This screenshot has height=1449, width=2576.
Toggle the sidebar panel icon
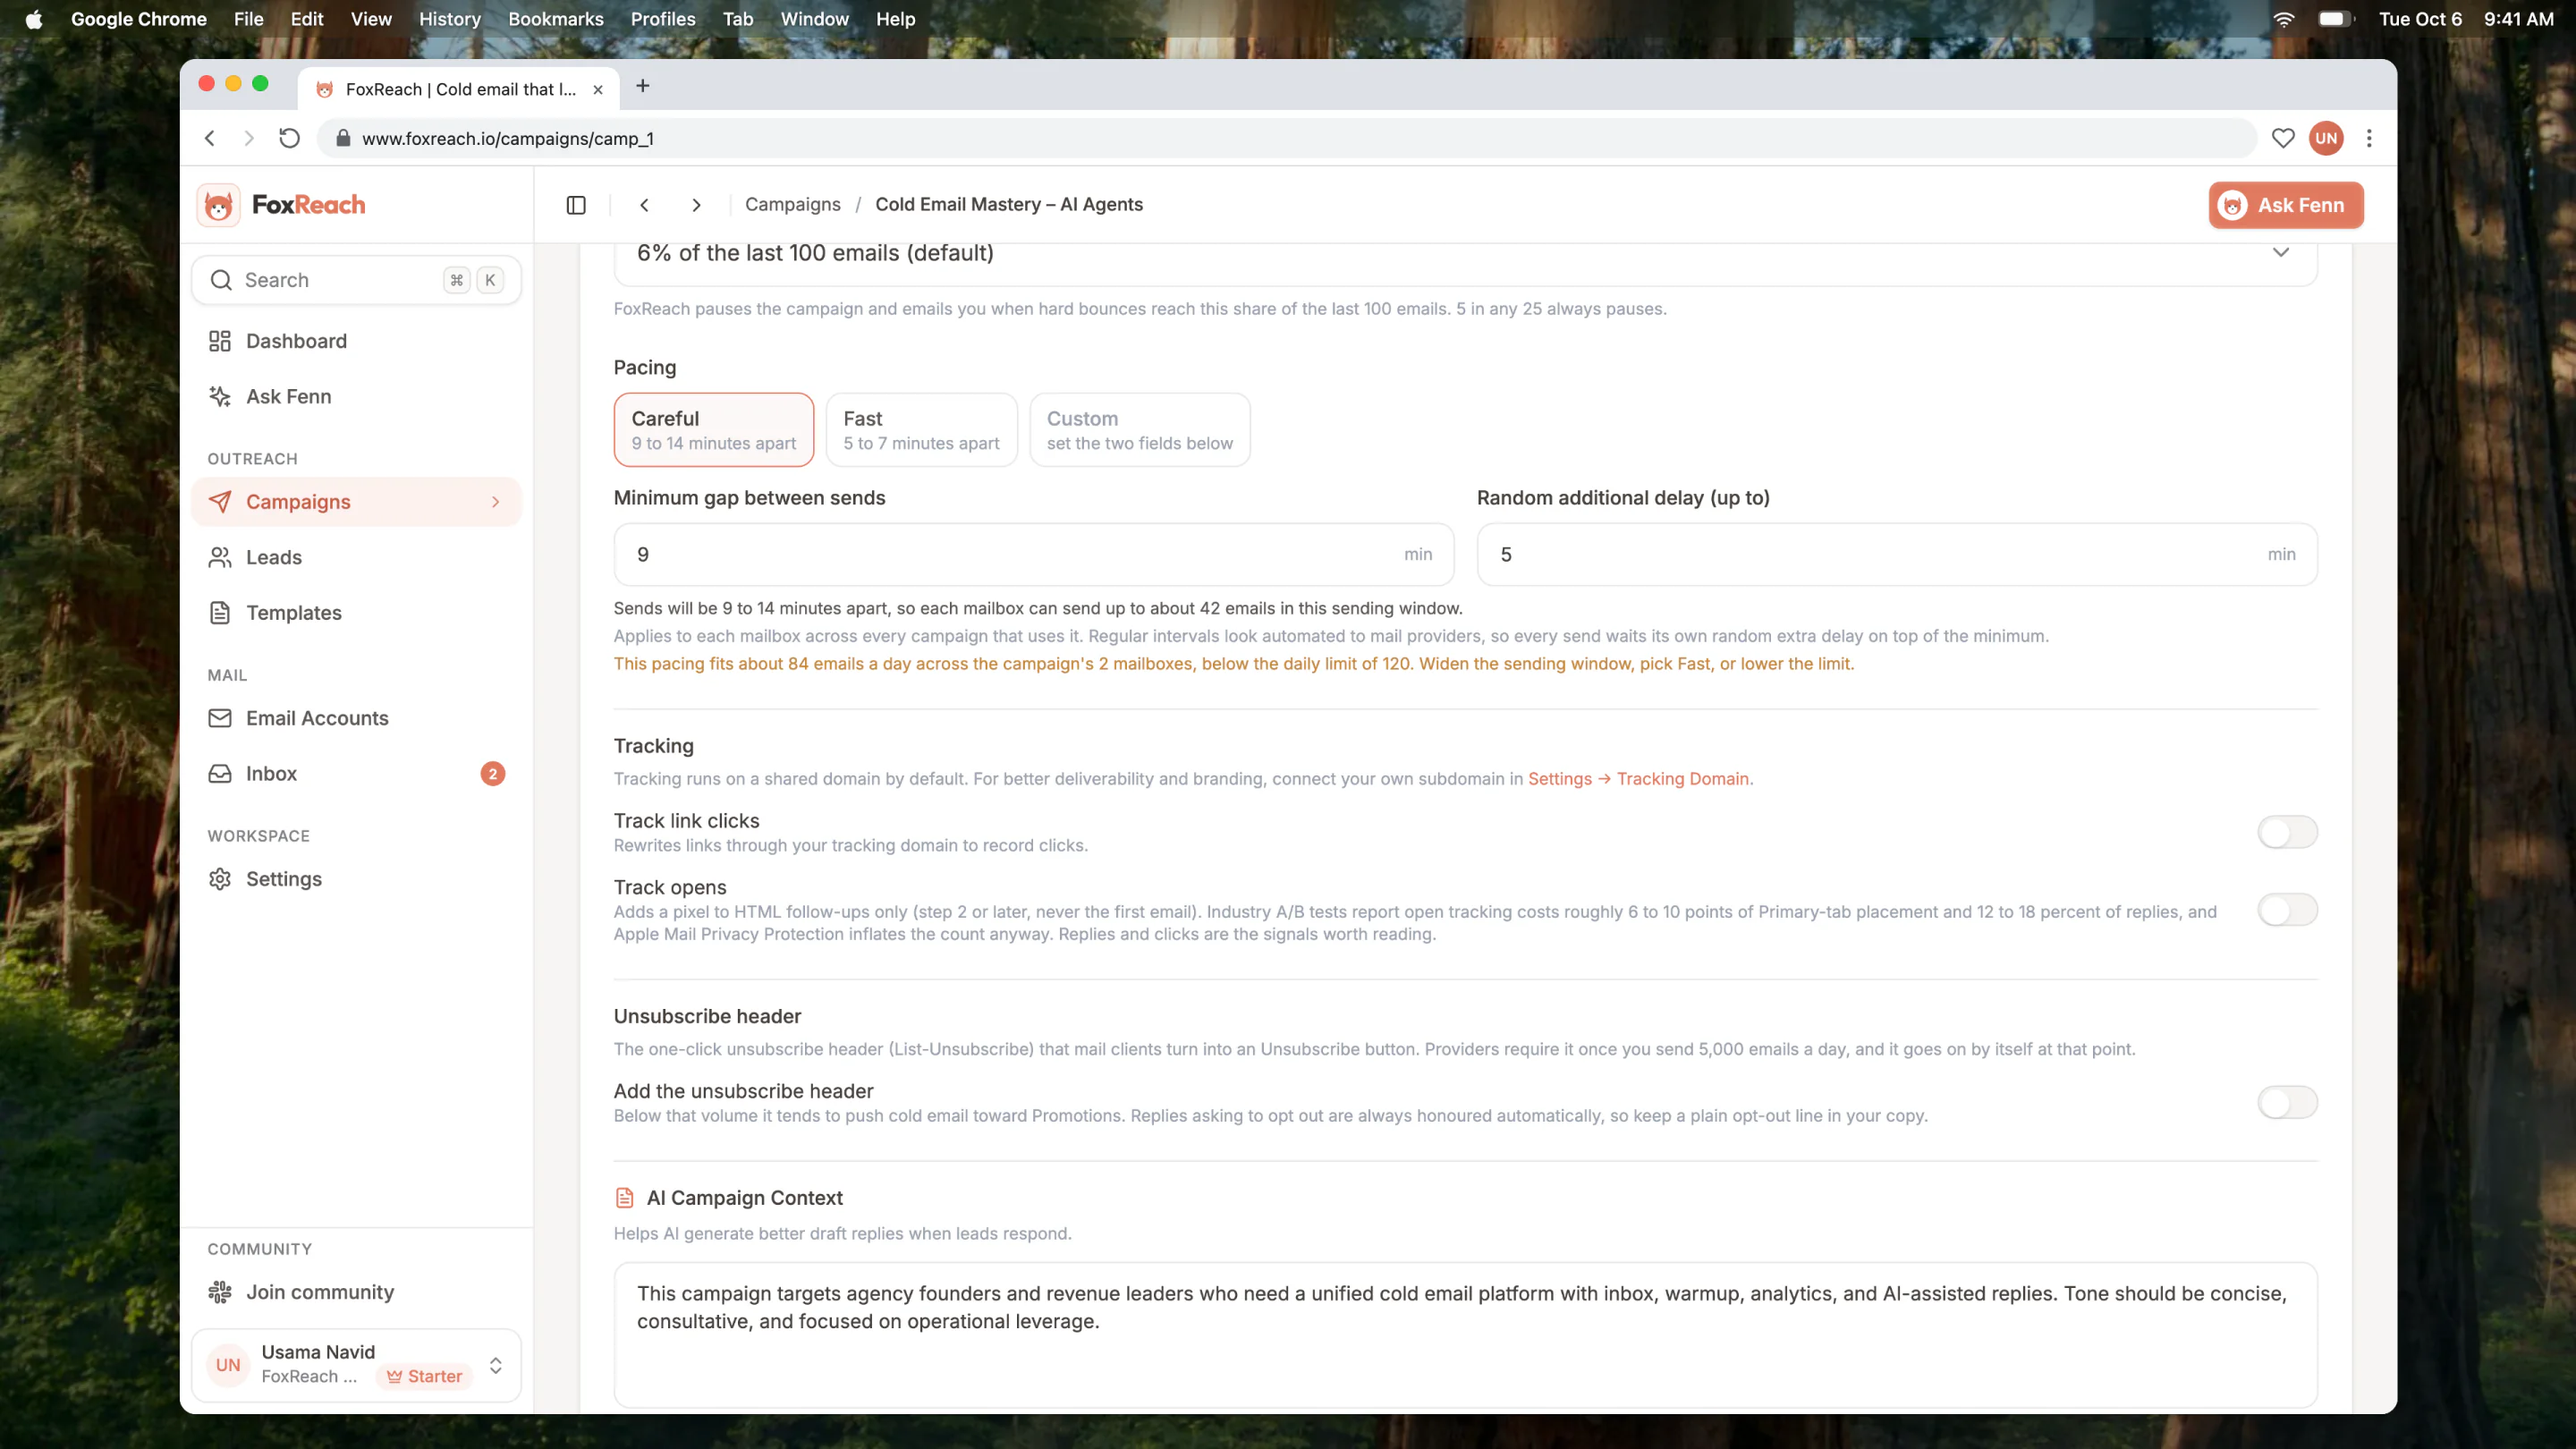tap(576, 205)
